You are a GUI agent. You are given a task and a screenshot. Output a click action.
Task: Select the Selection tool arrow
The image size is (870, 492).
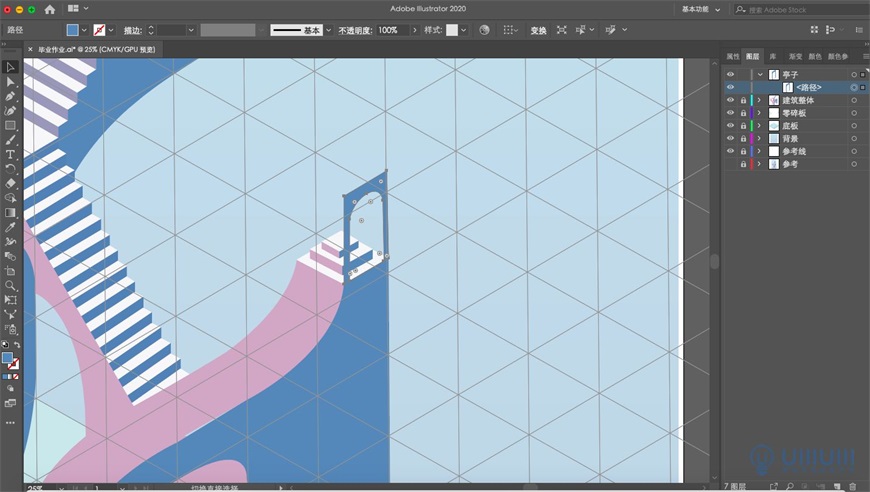click(x=10, y=67)
